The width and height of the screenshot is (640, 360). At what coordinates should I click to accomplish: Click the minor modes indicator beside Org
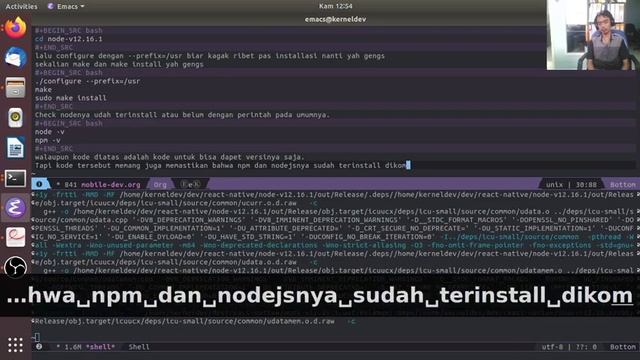coord(190,184)
